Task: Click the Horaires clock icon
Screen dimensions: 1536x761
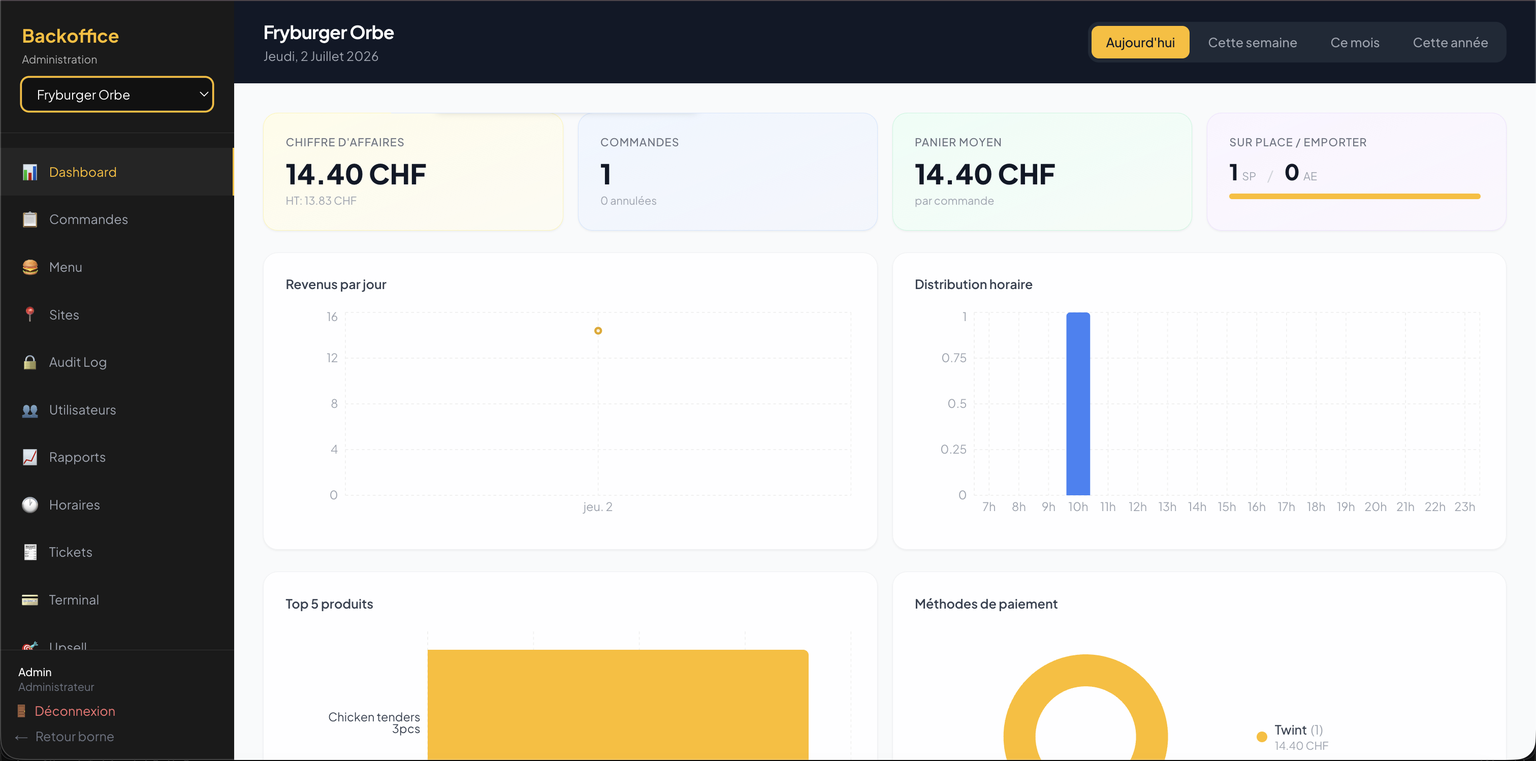Action: [30, 505]
